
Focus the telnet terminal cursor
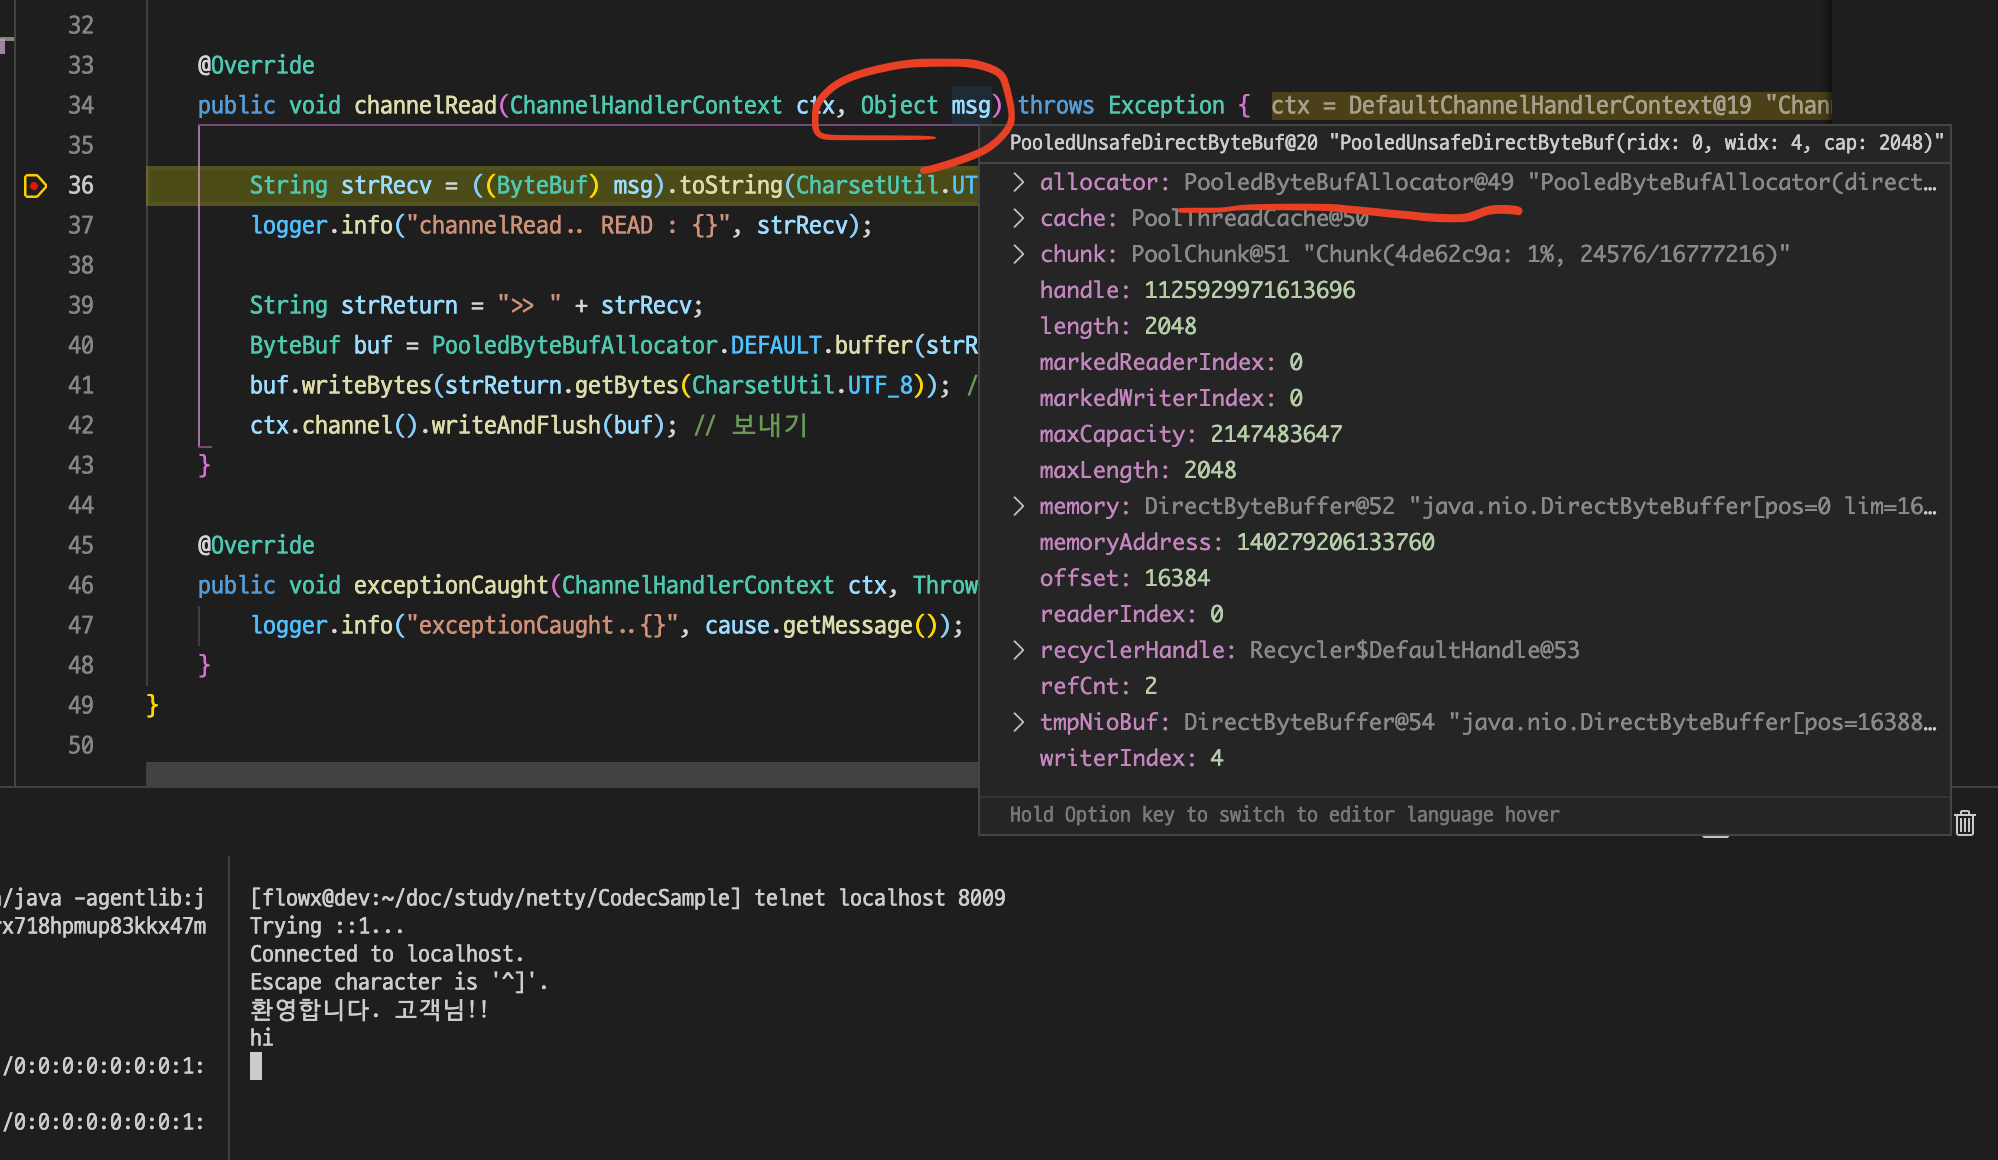click(256, 1066)
